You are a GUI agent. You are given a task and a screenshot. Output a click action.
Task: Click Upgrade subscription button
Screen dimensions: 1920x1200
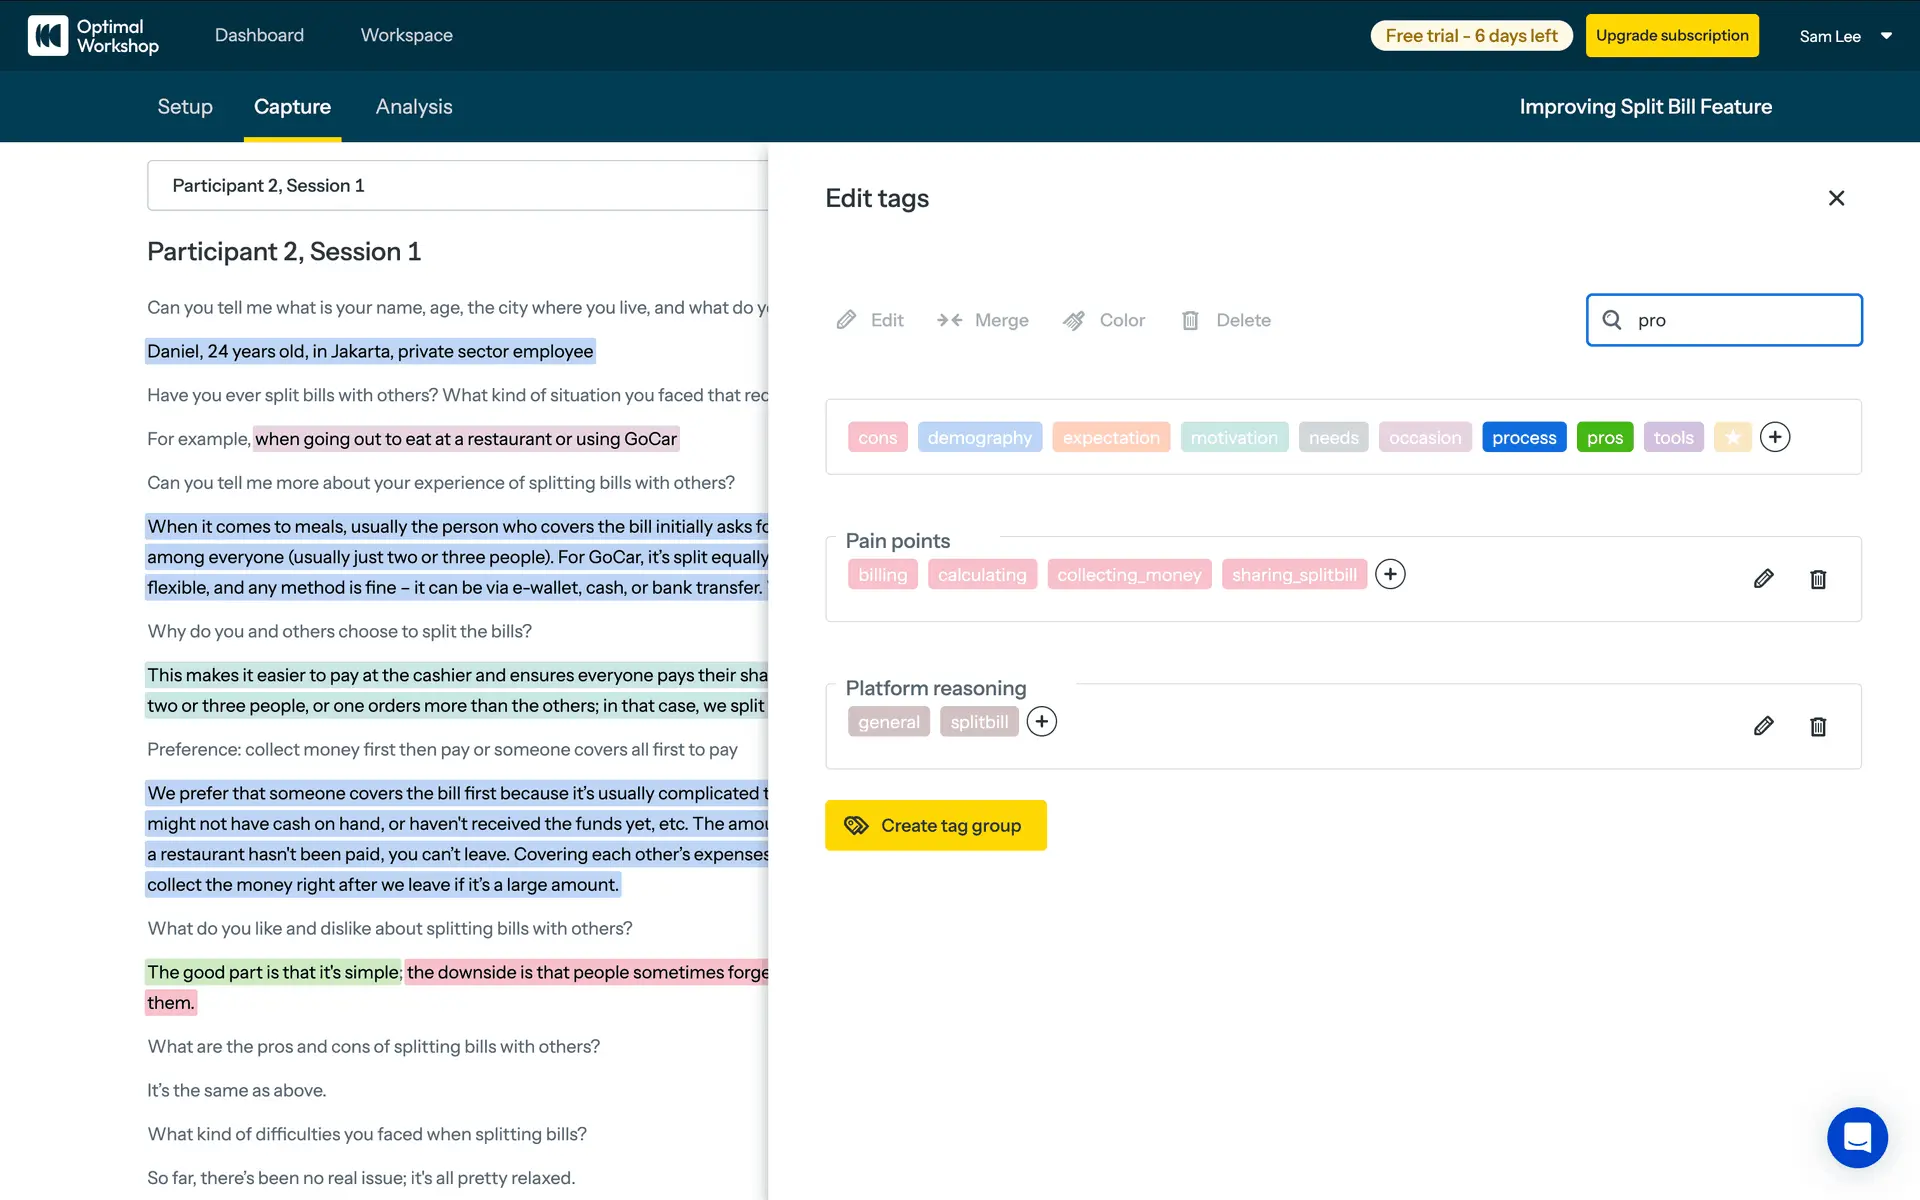(1671, 36)
